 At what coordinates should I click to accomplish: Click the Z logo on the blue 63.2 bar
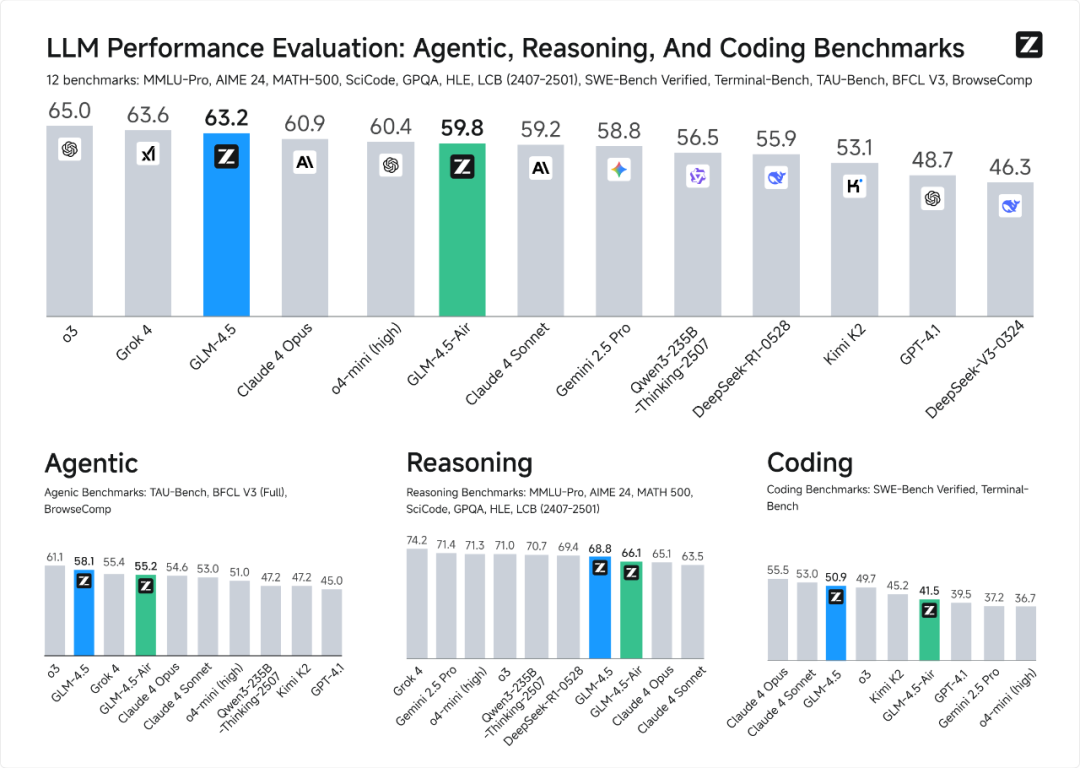(x=226, y=156)
